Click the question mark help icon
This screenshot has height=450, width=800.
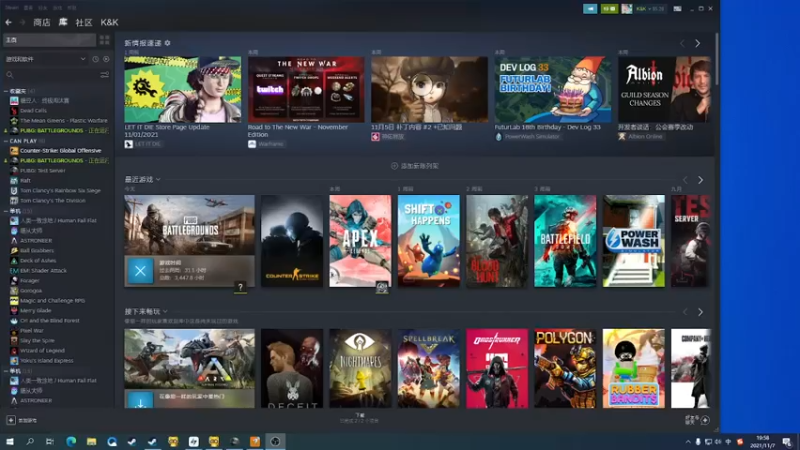click(240, 288)
